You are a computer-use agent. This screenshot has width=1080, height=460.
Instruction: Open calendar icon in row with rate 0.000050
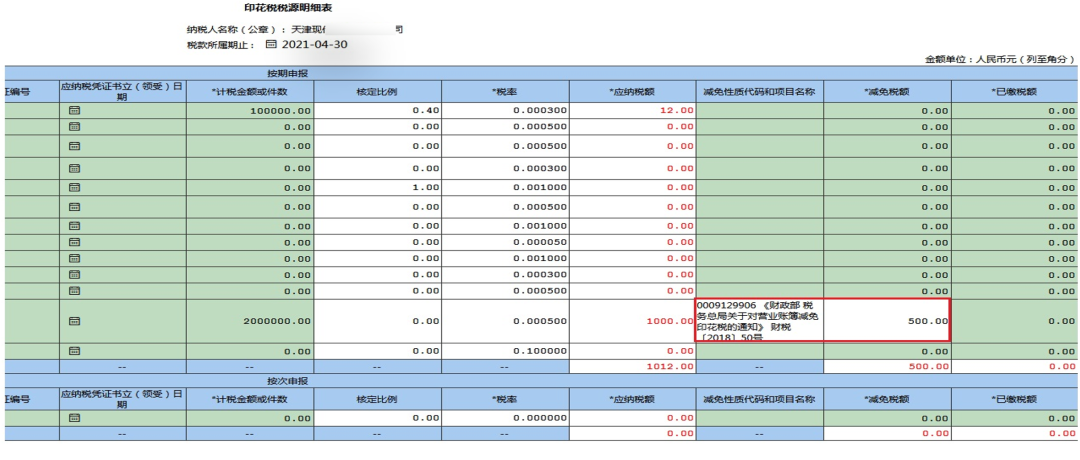click(74, 242)
